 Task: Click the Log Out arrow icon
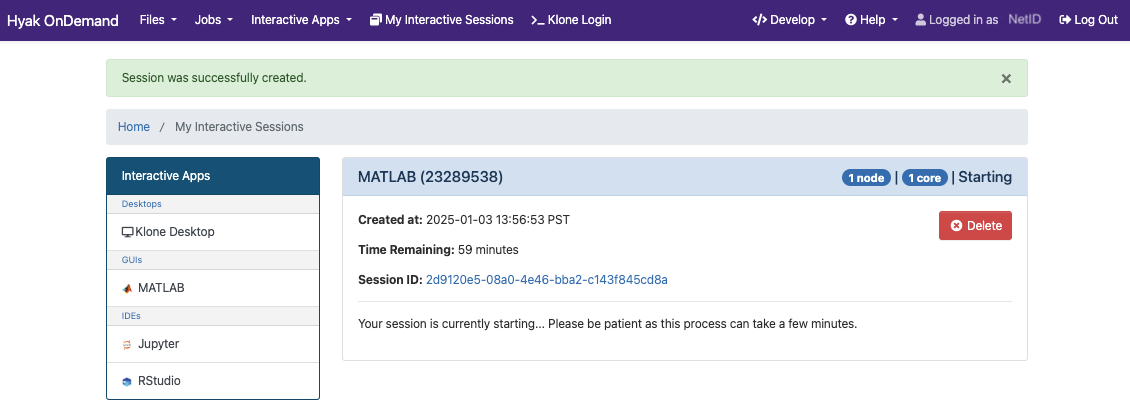click(x=1065, y=20)
